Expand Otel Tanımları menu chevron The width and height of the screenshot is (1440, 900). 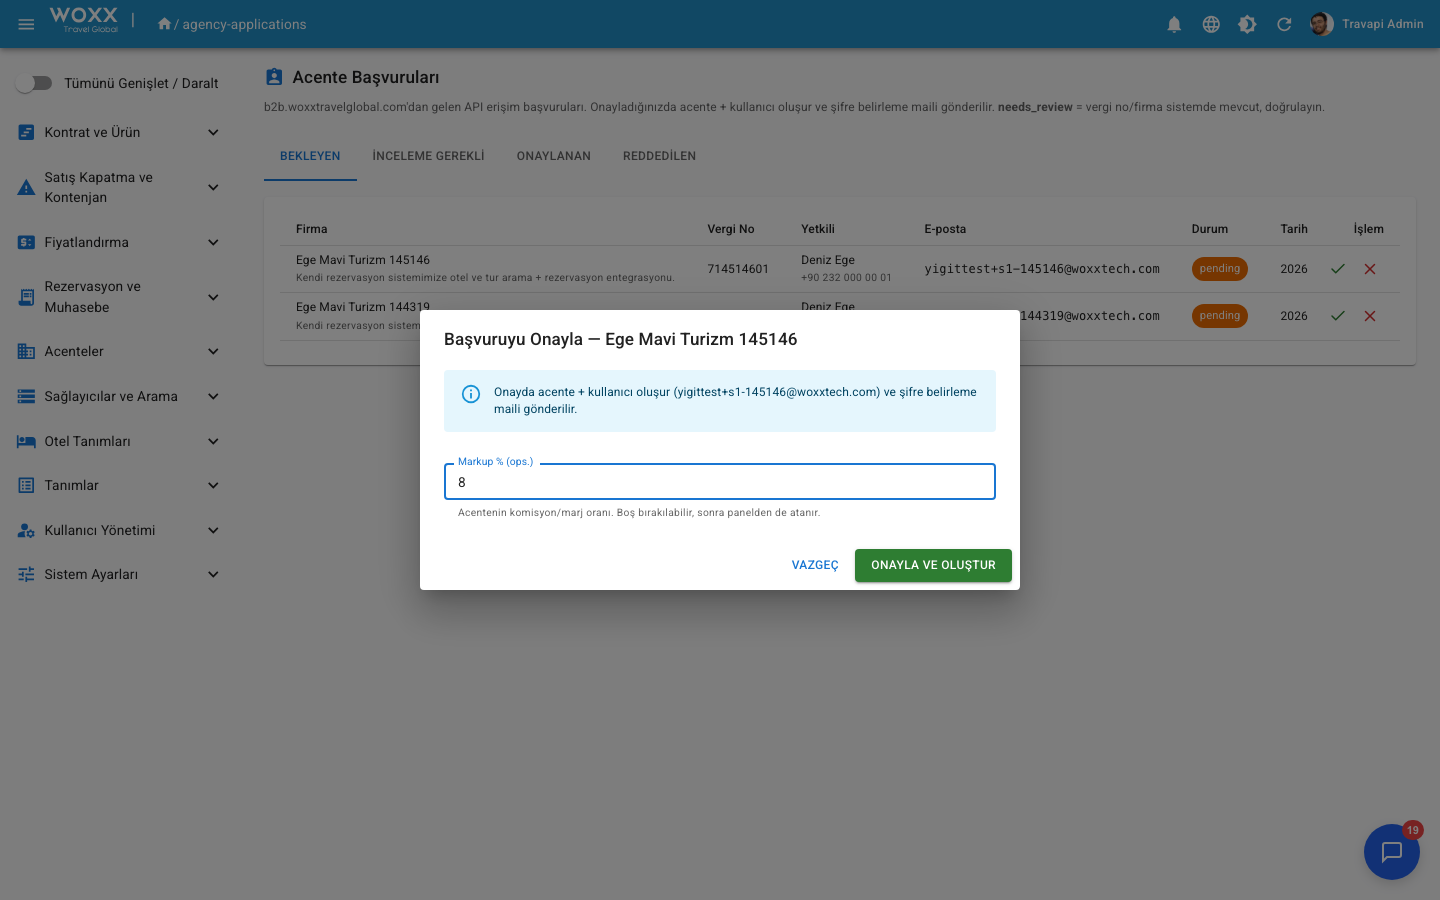coord(213,441)
